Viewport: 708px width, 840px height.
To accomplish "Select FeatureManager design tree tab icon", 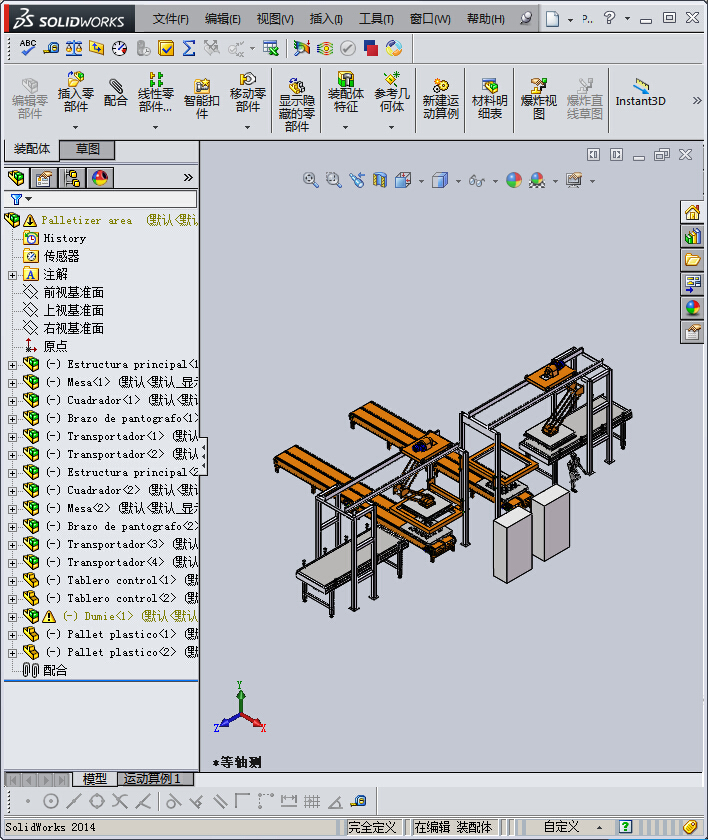I will pos(17,177).
